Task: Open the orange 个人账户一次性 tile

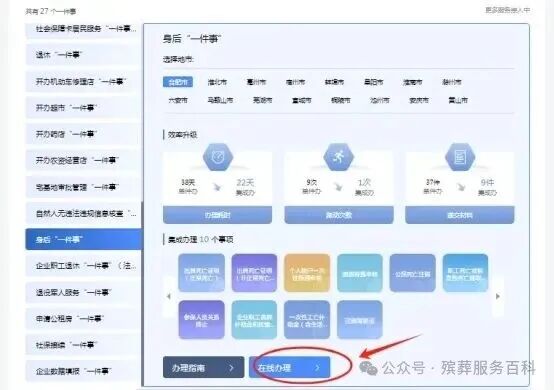Action: pos(307,273)
